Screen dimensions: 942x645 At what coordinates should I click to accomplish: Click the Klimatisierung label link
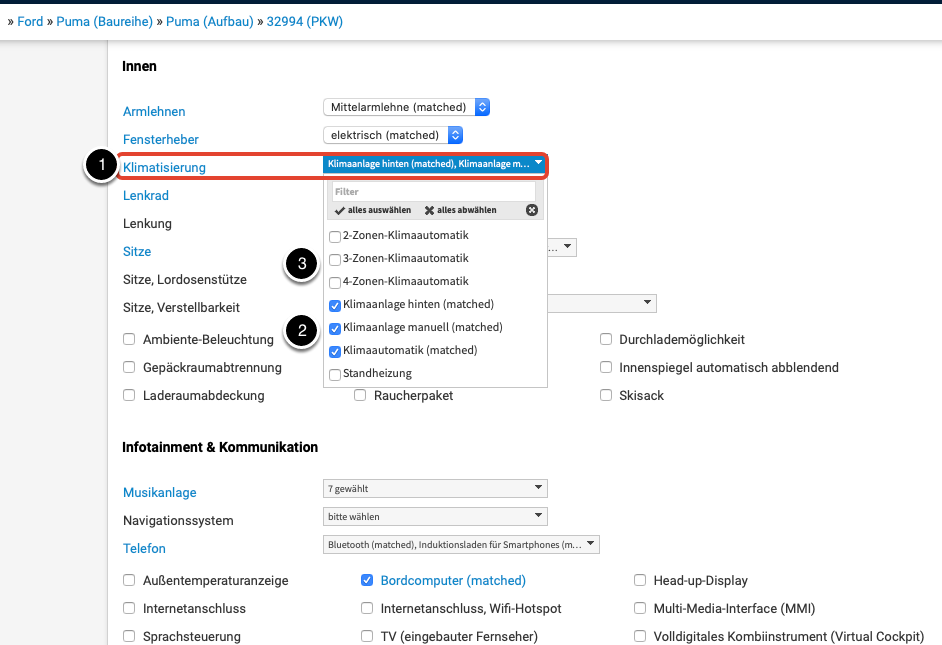tap(164, 167)
